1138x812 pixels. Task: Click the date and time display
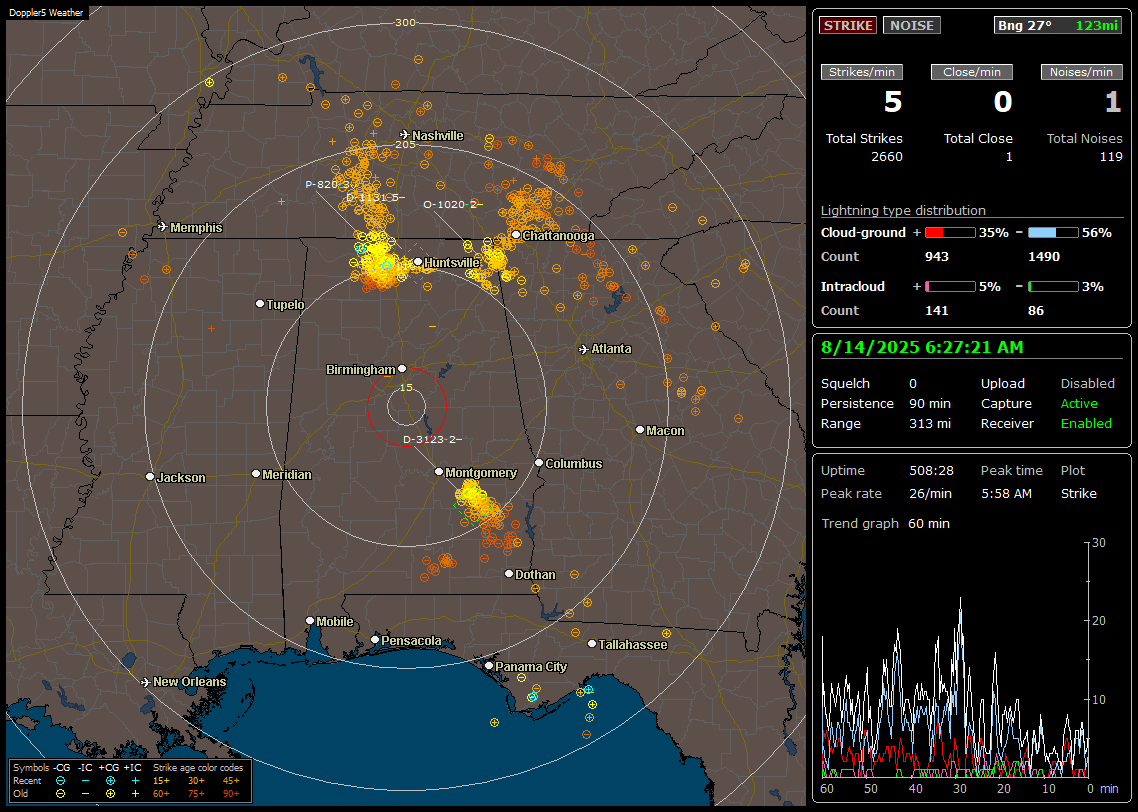tap(922, 348)
